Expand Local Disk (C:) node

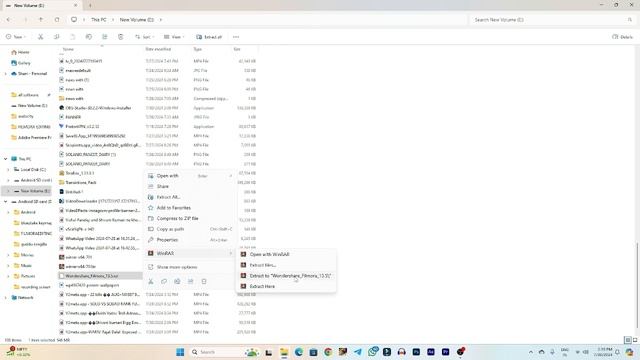(x=9, y=169)
